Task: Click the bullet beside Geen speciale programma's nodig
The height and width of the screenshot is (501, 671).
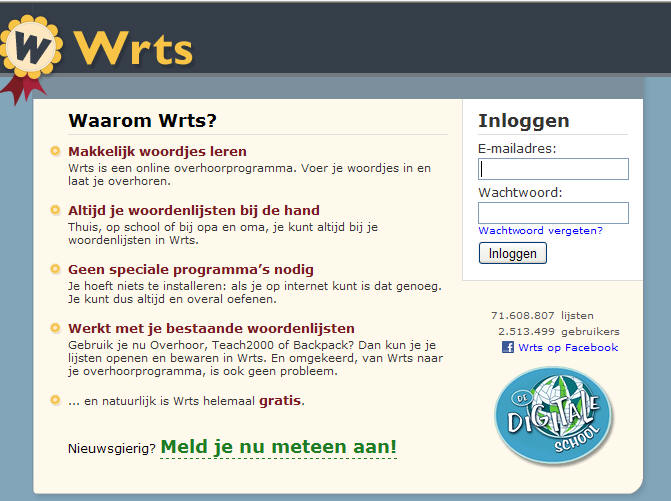Action: coord(55,269)
